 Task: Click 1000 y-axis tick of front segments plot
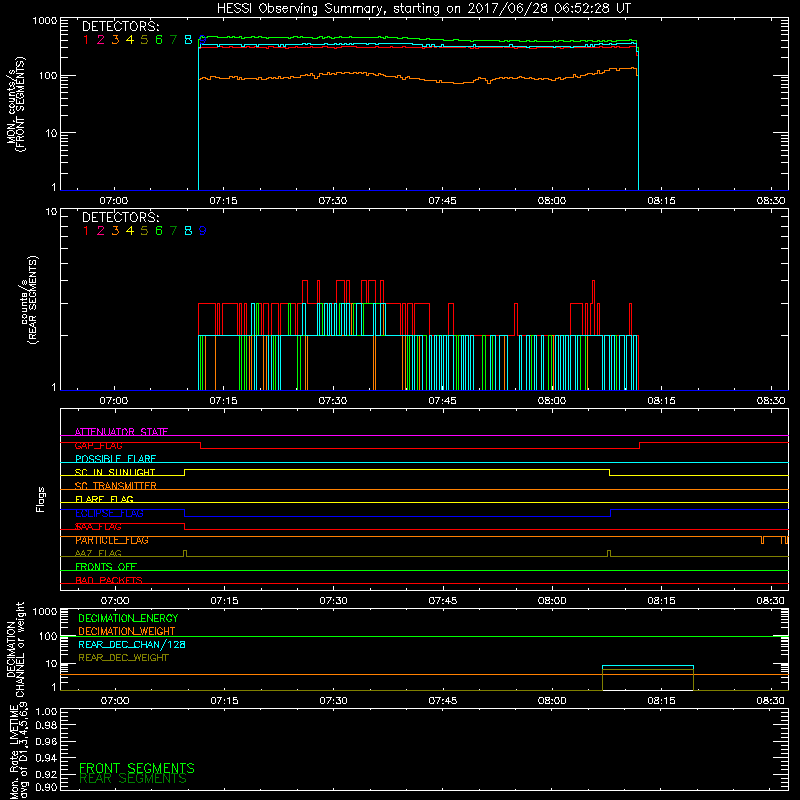(x=44, y=21)
